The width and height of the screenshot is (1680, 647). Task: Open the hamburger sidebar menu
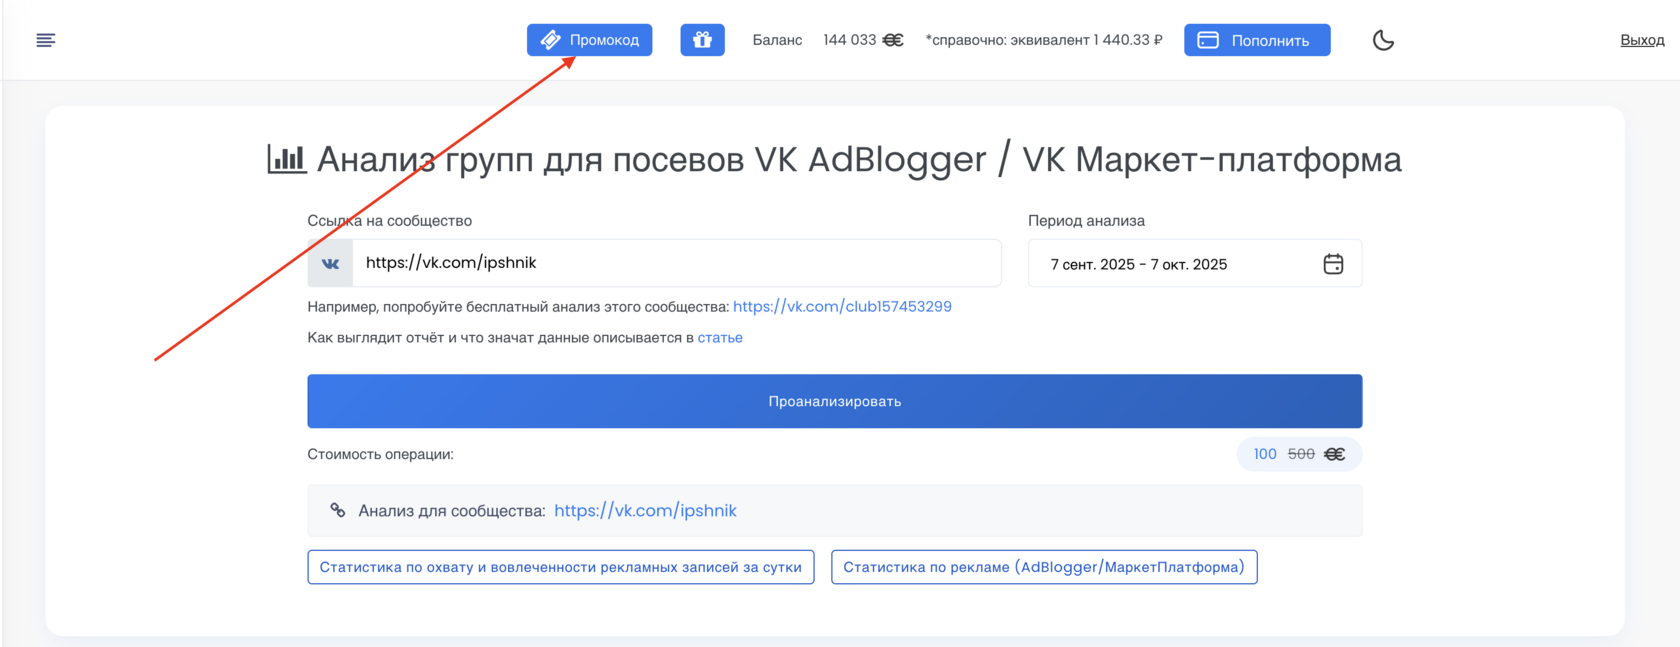coord(46,40)
